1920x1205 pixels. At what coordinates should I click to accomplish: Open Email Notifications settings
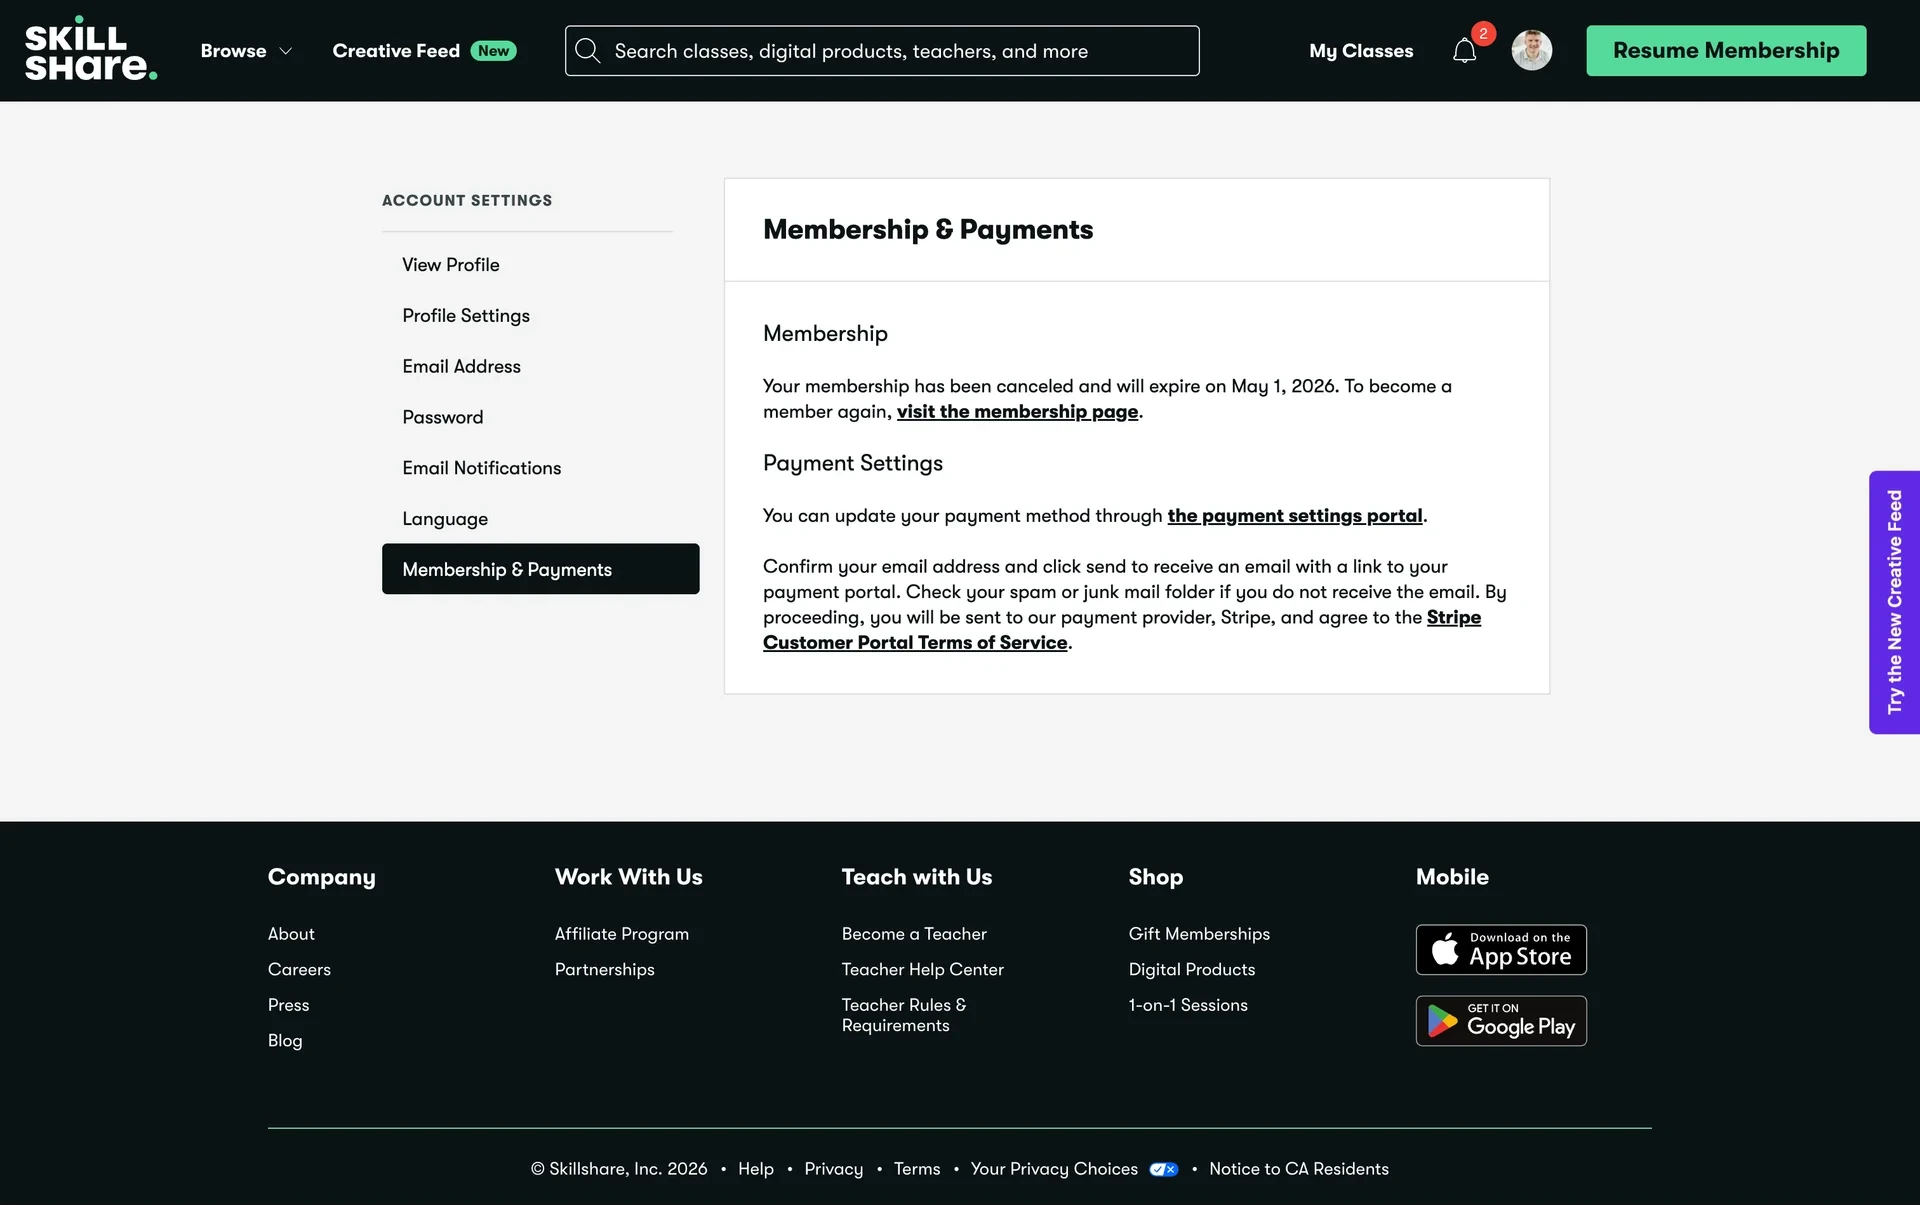(x=481, y=468)
